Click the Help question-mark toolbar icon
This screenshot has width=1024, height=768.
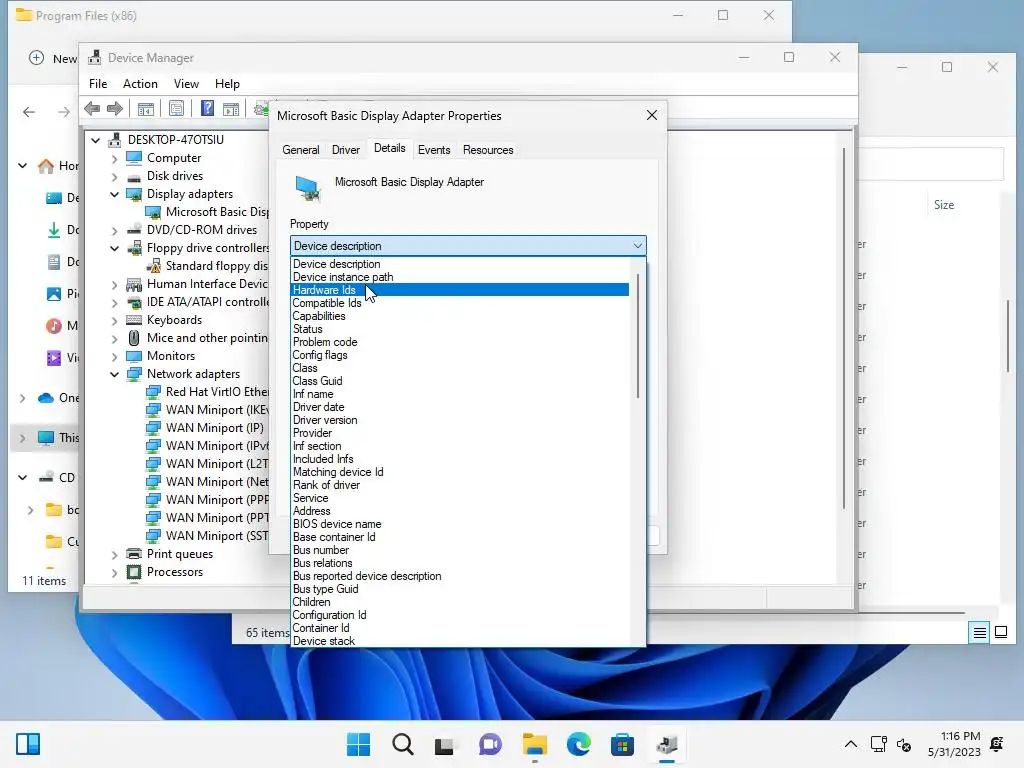[x=207, y=108]
